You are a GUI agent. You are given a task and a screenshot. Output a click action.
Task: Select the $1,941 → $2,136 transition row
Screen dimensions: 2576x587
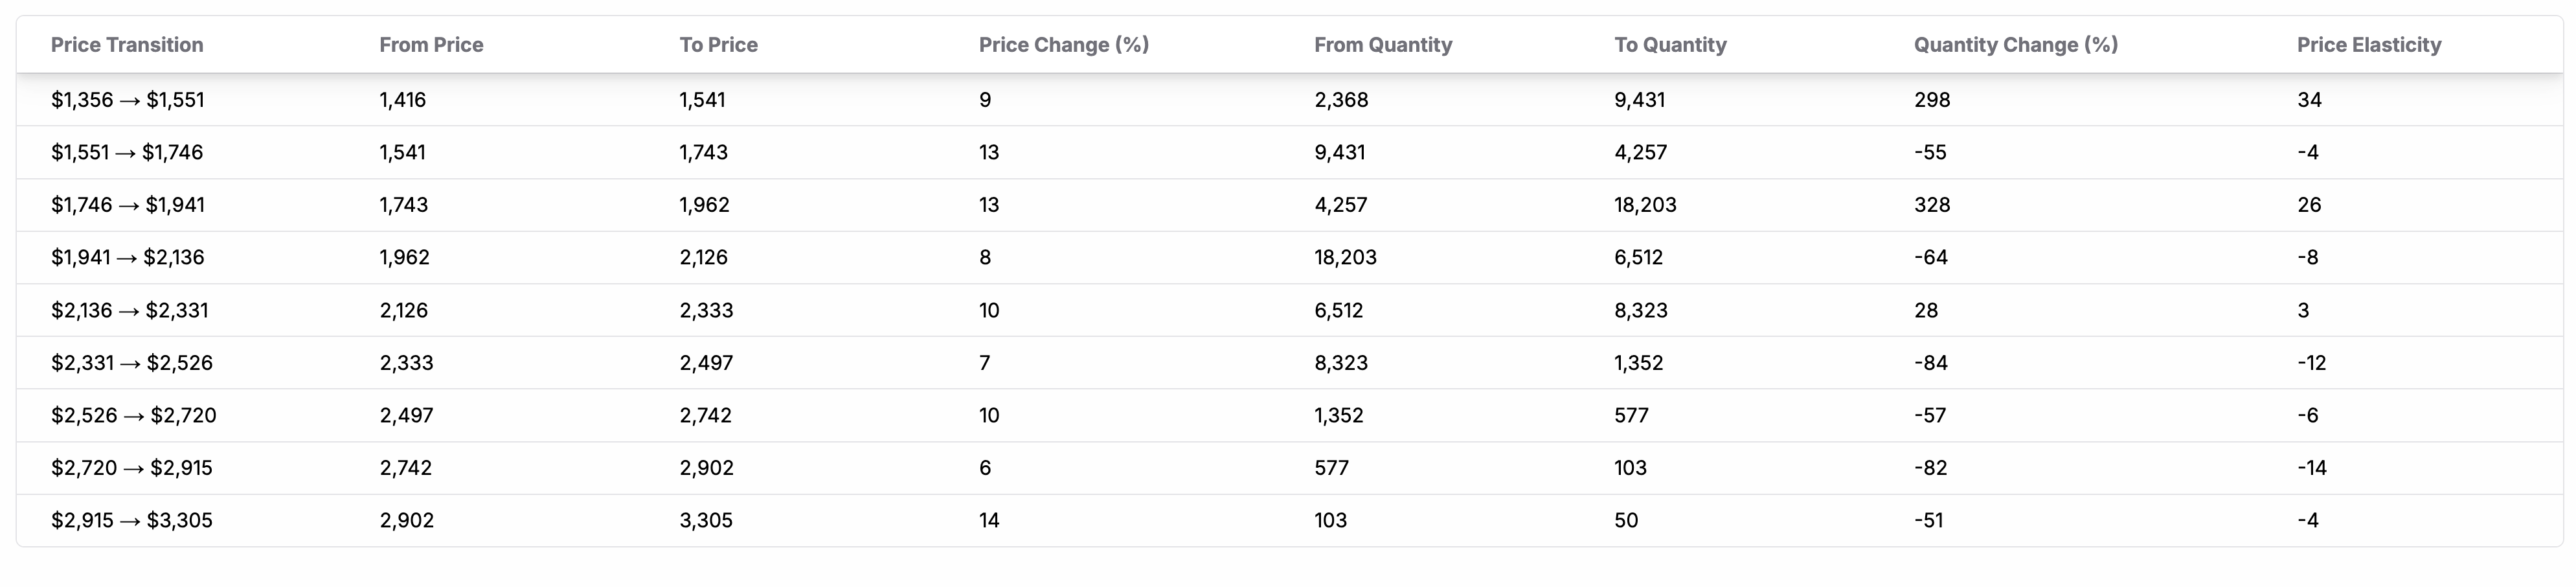pyautogui.click(x=128, y=258)
